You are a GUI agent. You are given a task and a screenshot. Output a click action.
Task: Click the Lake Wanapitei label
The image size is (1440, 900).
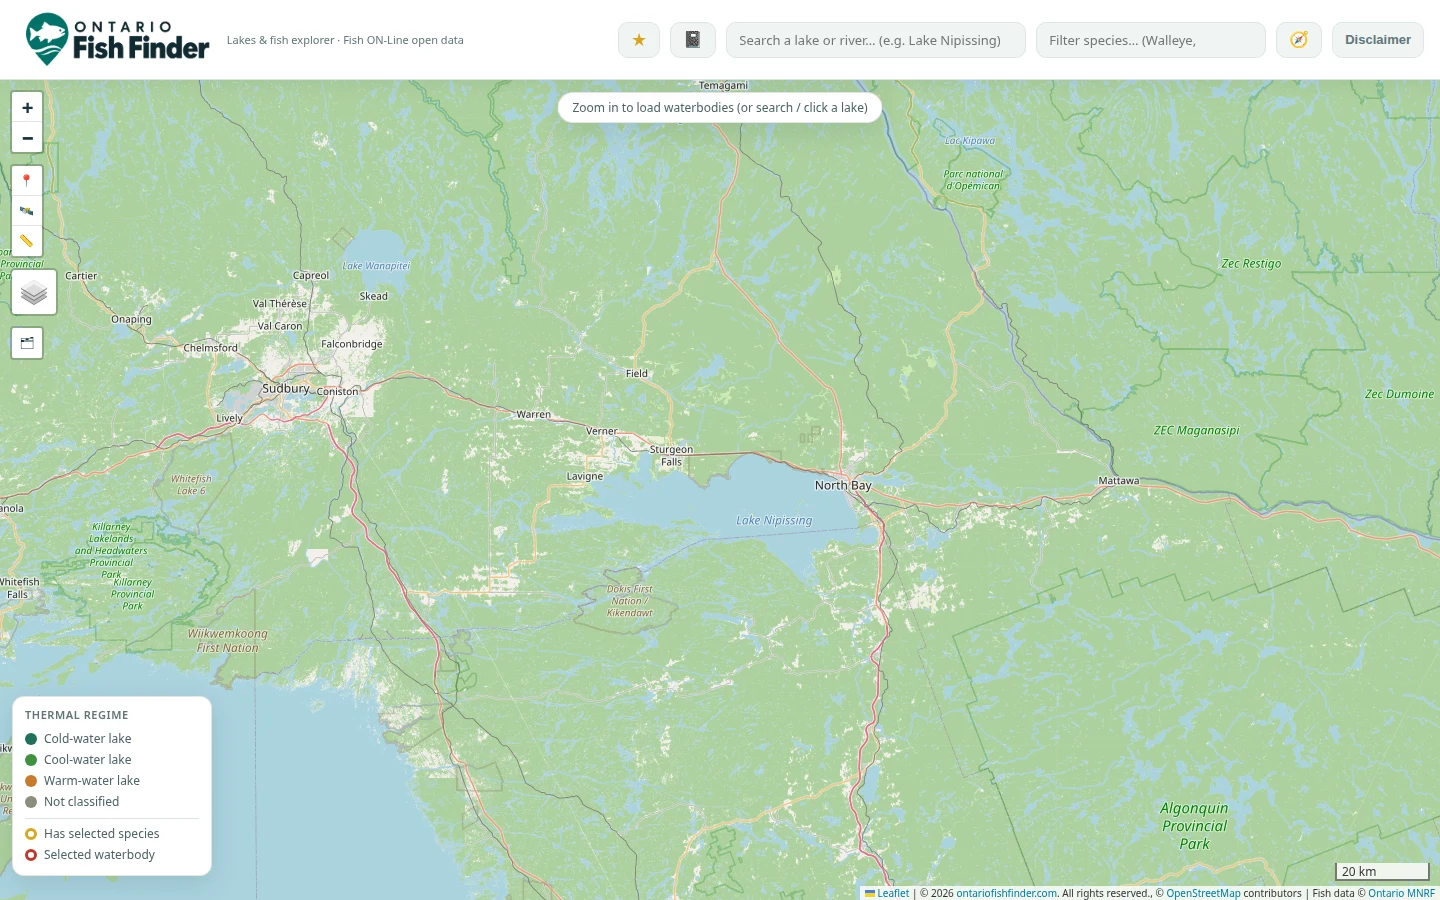coord(376,266)
